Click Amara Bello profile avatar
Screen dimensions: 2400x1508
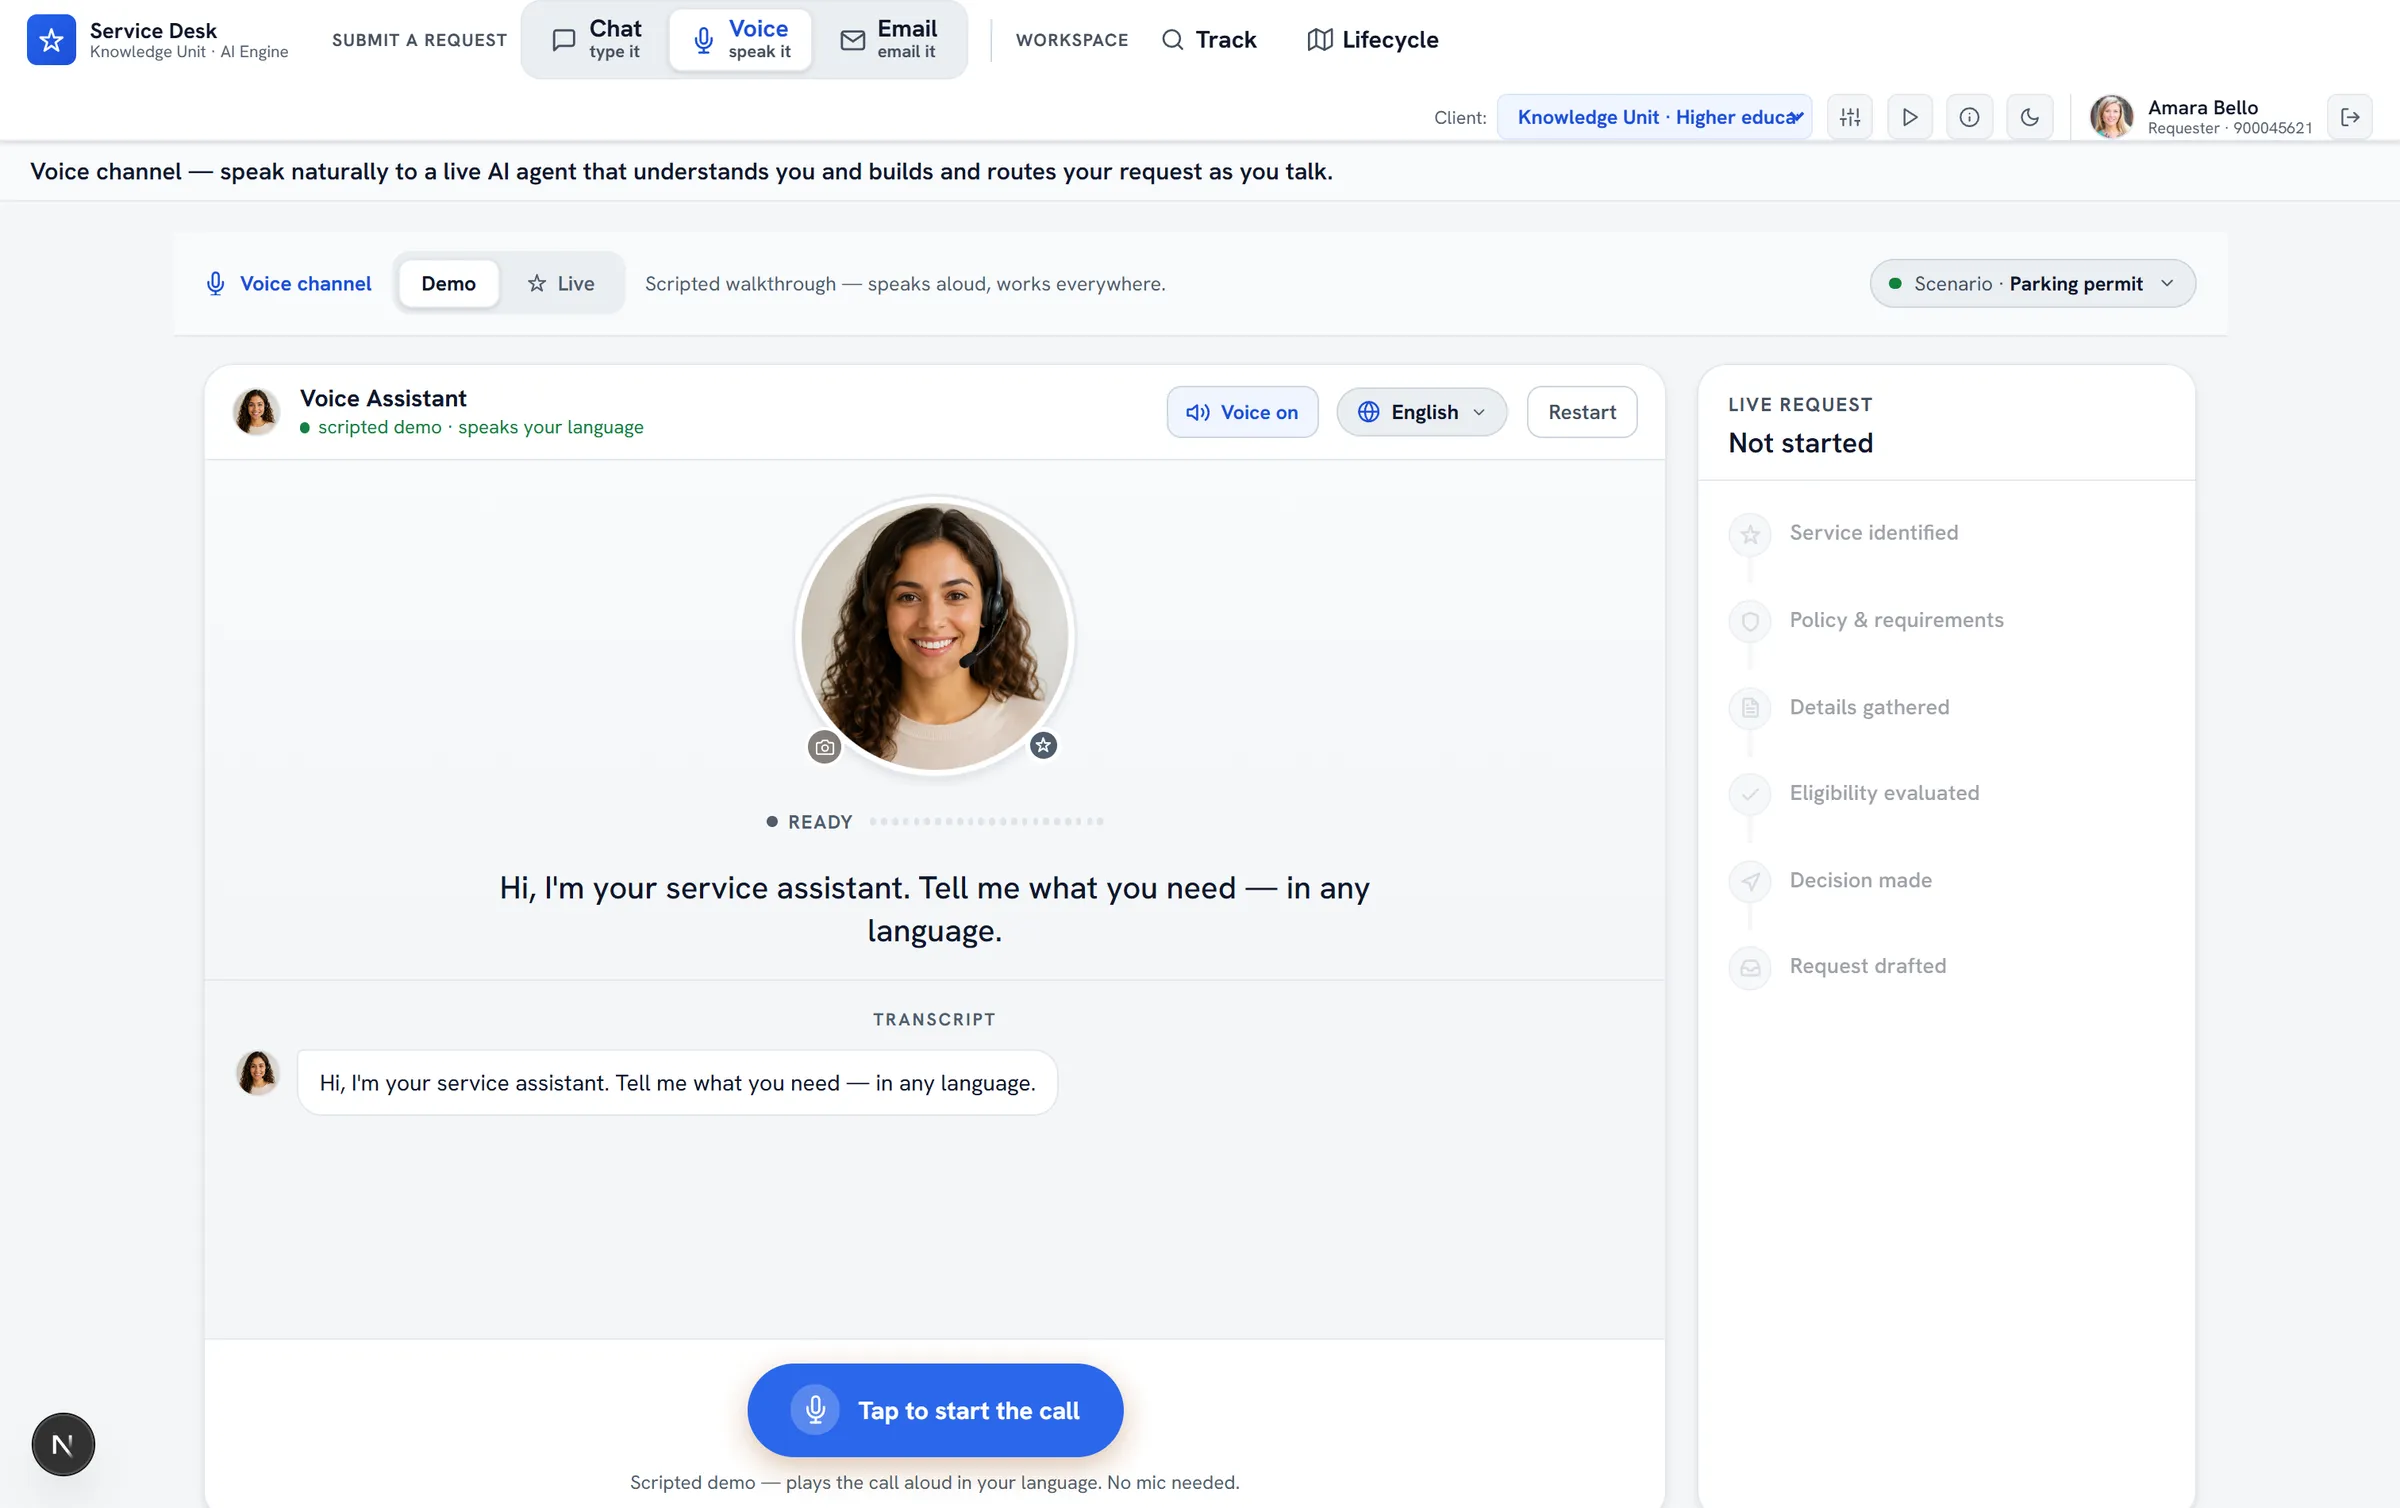point(2112,117)
